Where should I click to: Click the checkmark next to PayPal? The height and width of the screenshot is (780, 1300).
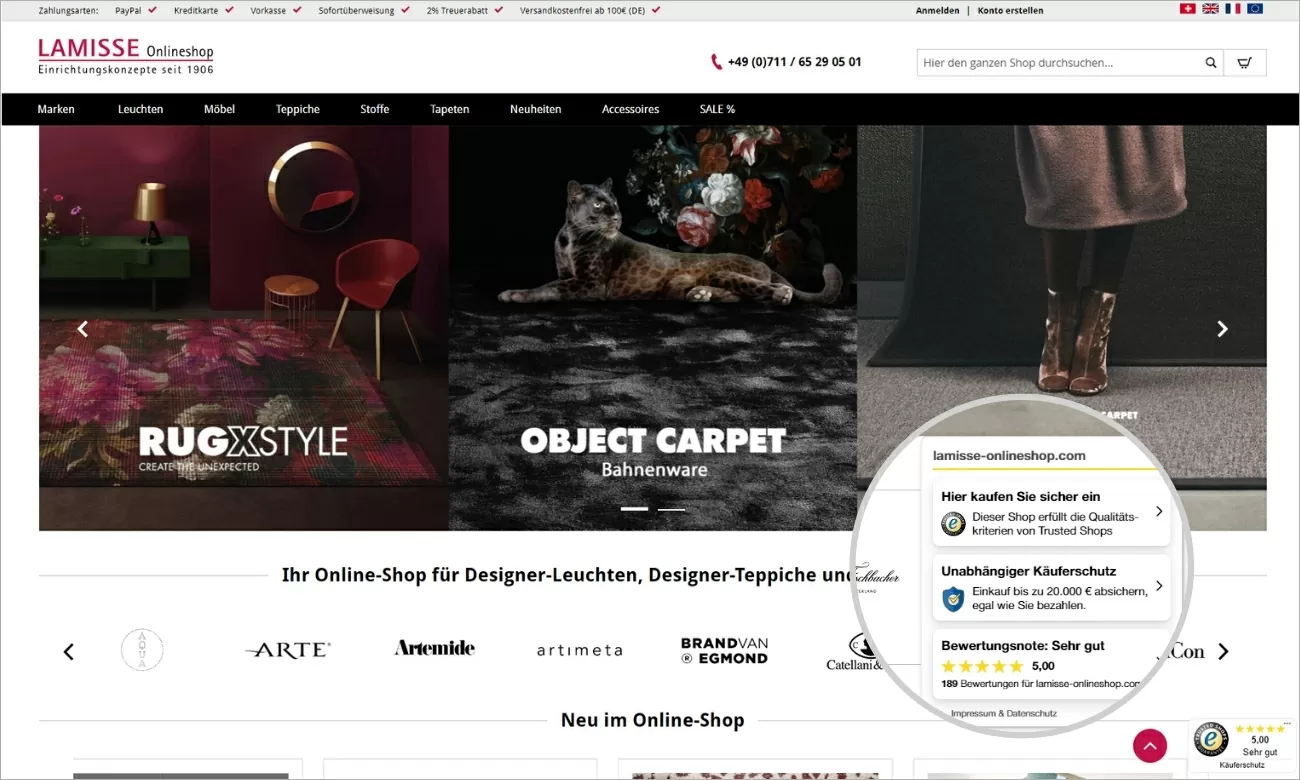pos(153,10)
